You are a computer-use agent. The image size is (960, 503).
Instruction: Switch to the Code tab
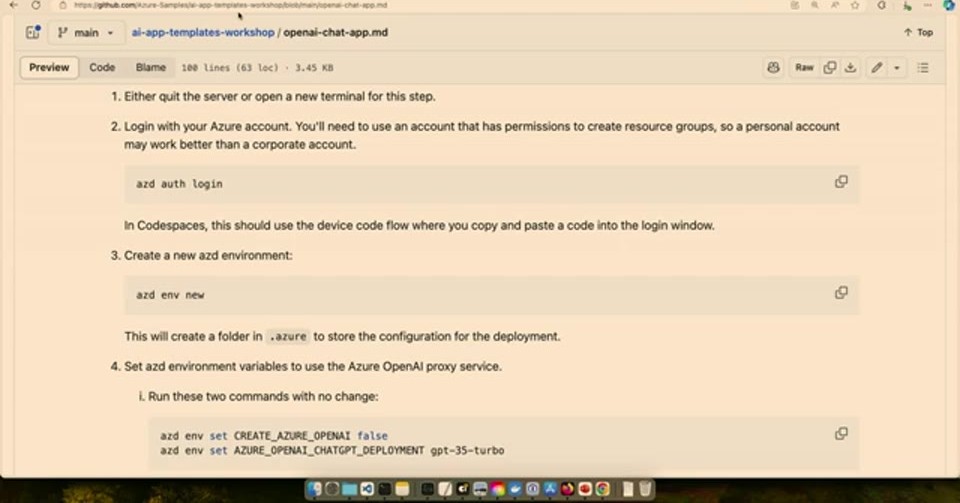click(102, 67)
